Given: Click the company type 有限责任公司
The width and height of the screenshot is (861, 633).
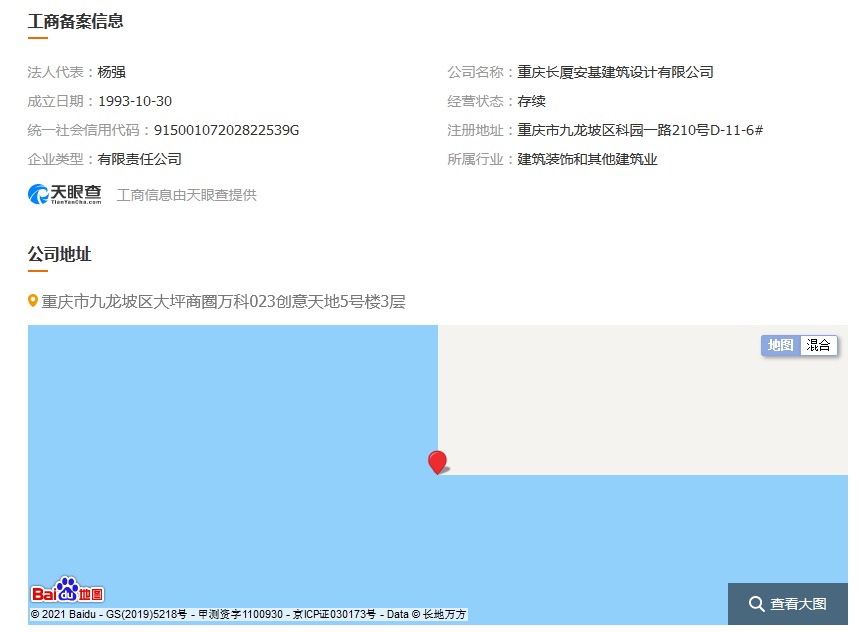Looking at the screenshot, I should click(139, 159).
